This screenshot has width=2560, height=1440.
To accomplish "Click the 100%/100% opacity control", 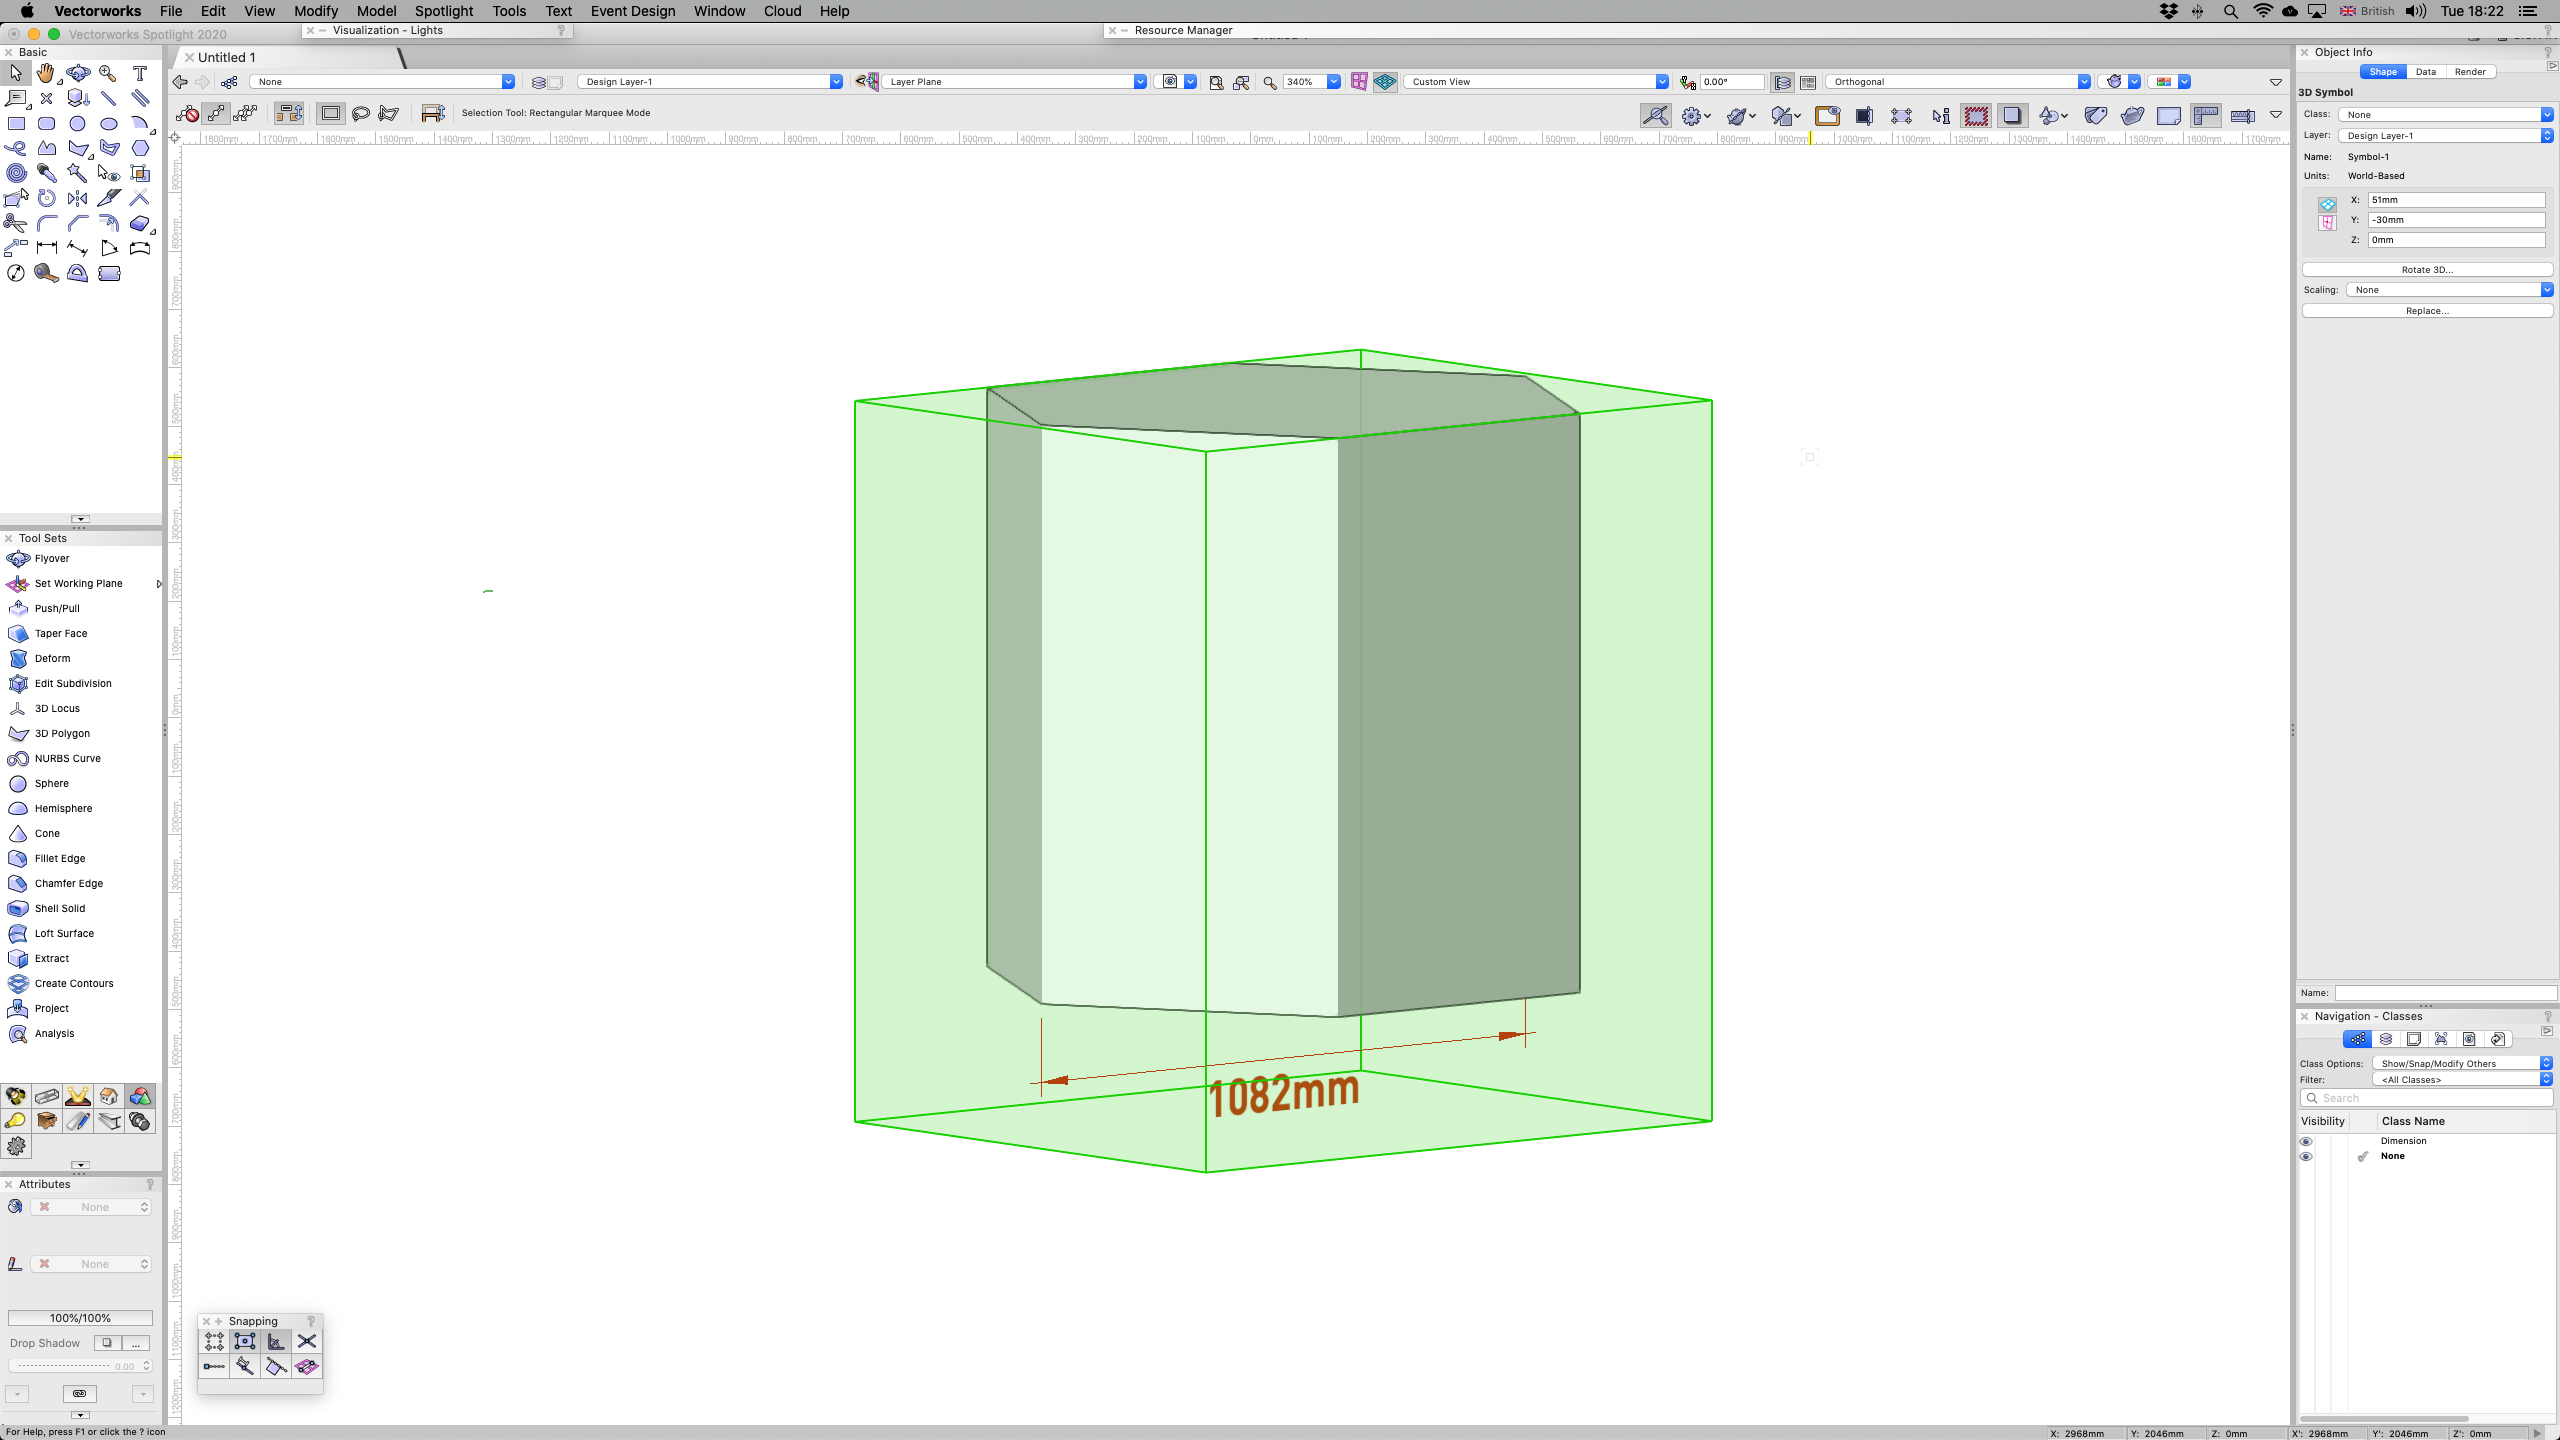I will pyautogui.click(x=80, y=1318).
